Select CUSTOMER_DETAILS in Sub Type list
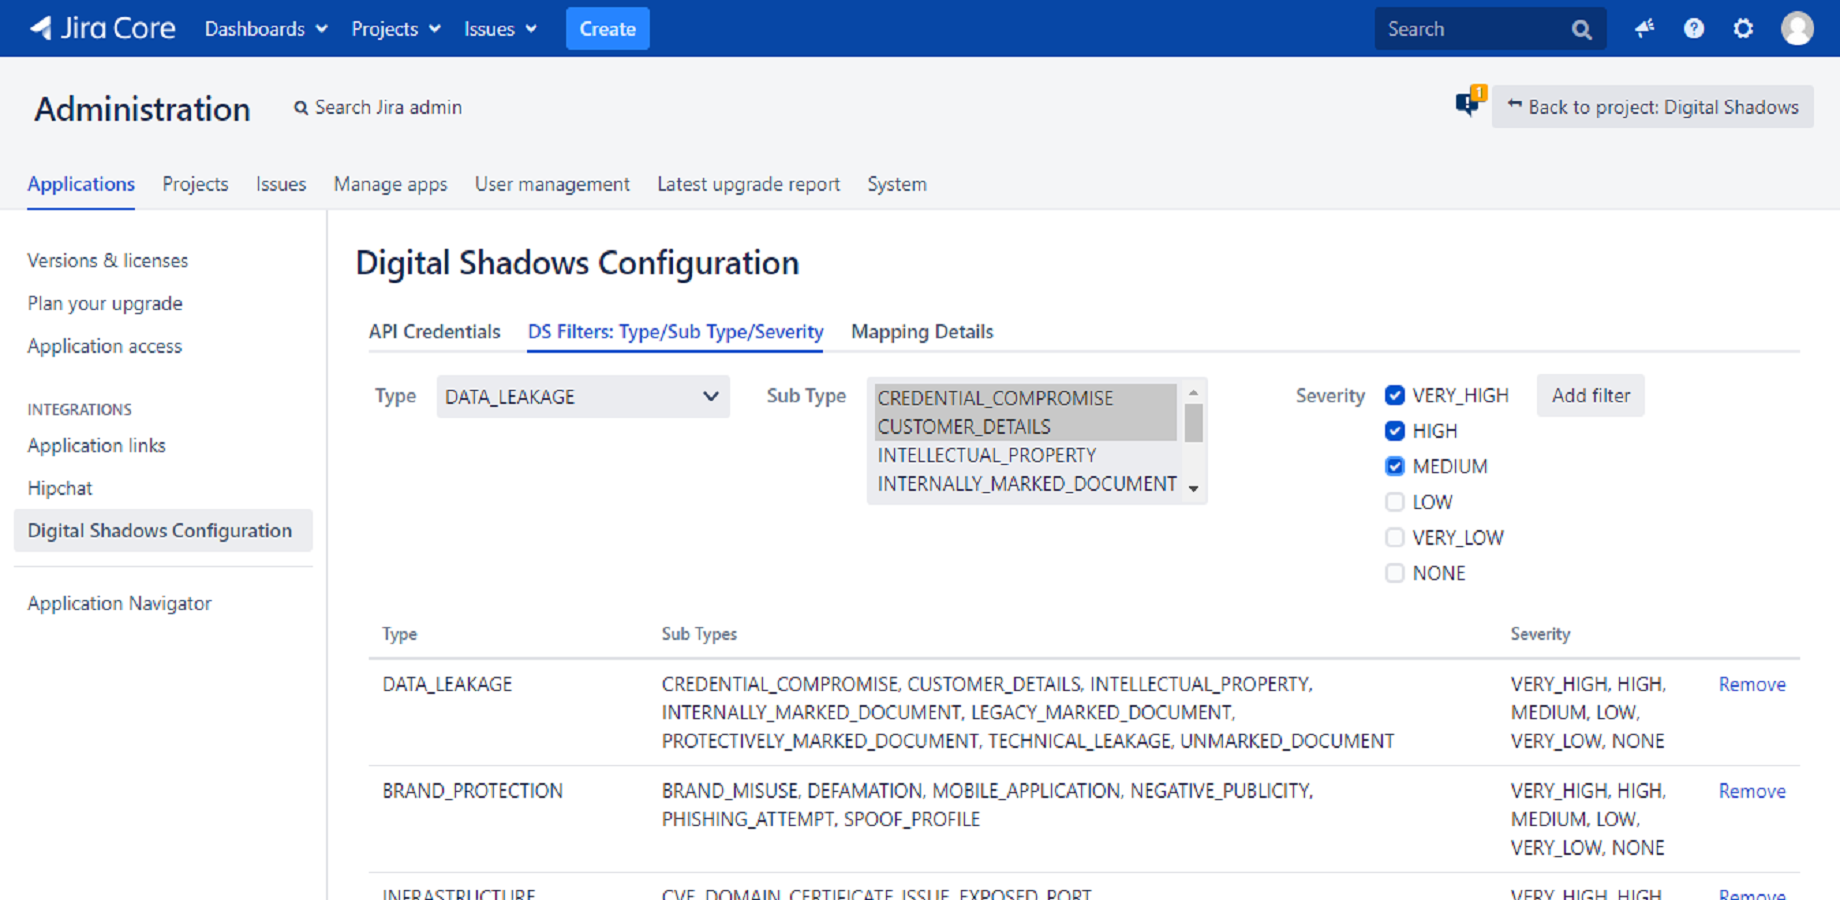 point(1025,427)
